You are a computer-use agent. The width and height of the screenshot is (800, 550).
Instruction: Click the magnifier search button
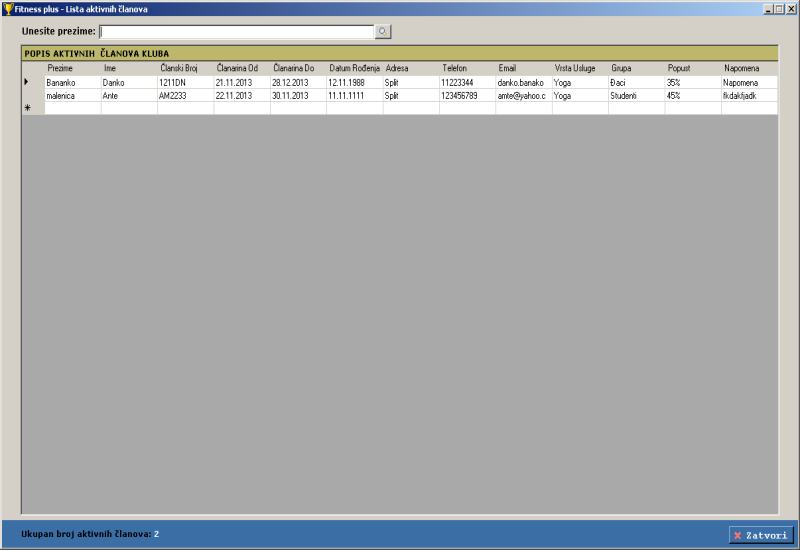point(383,32)
